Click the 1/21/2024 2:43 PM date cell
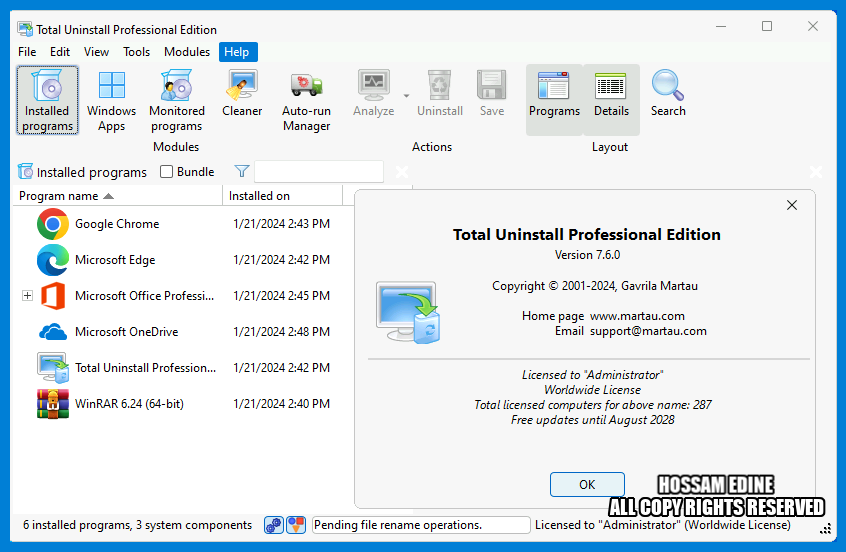The width and height of the screenshot is (846, 552). point(281,223)
